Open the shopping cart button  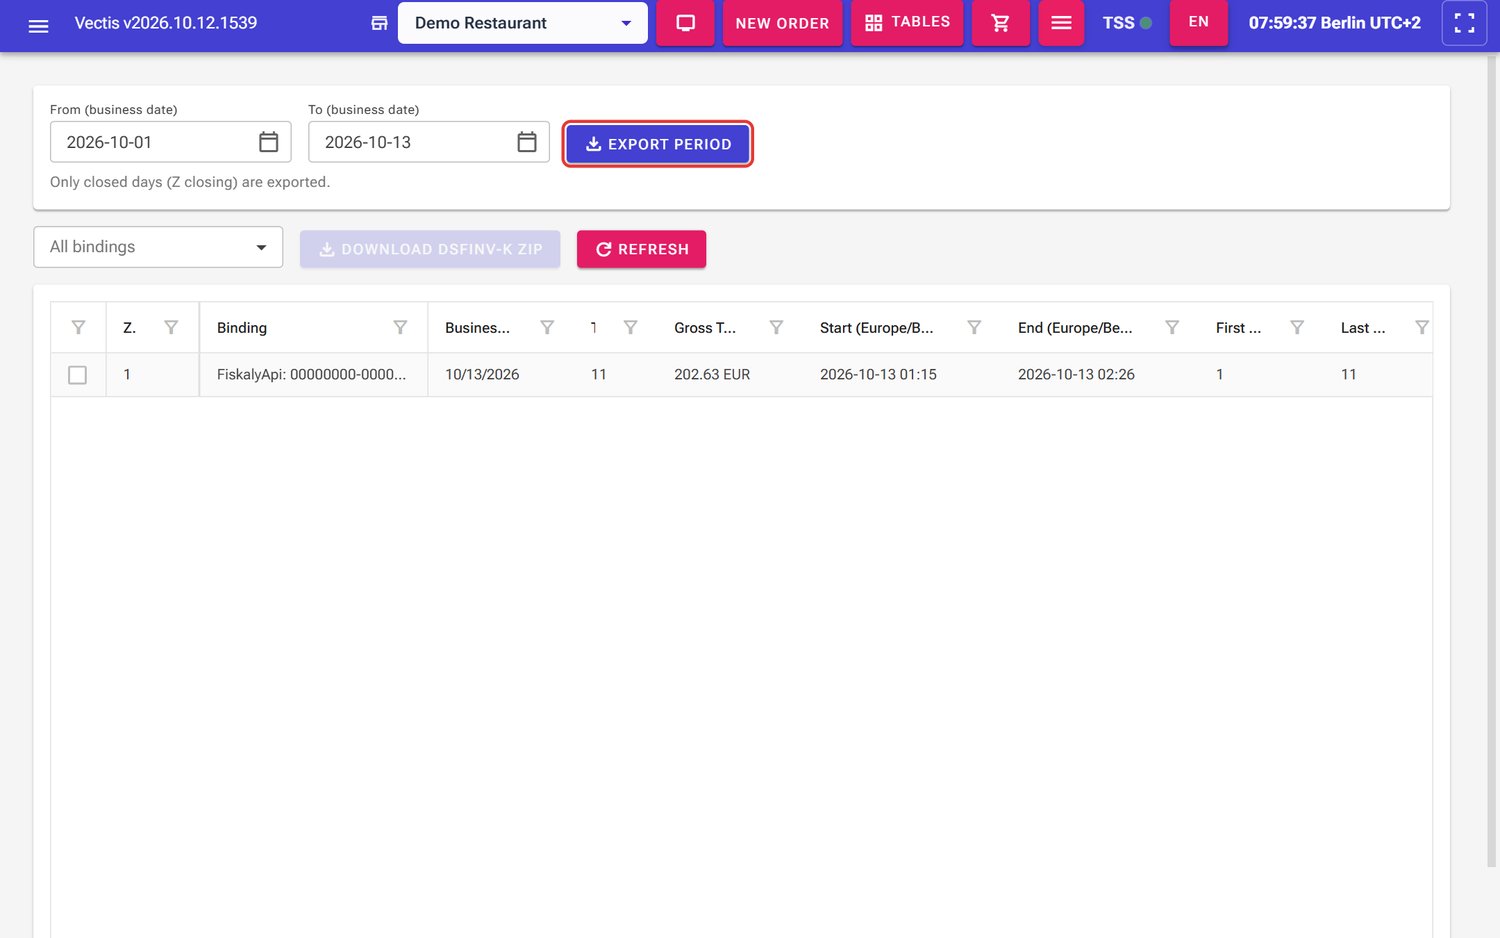[1000, 23]
